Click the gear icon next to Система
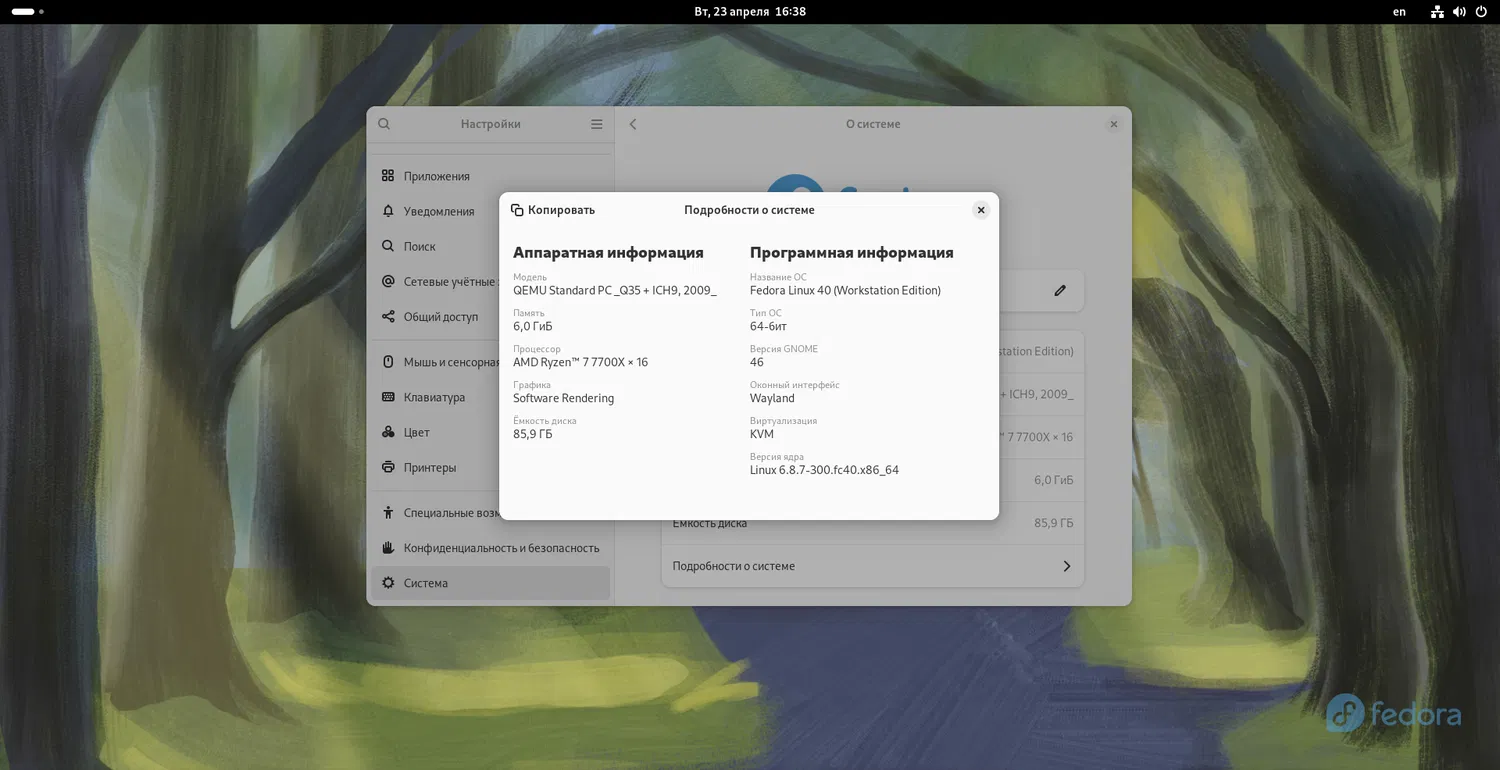Screen dimensions: 1500x770 tap(388, 583)
